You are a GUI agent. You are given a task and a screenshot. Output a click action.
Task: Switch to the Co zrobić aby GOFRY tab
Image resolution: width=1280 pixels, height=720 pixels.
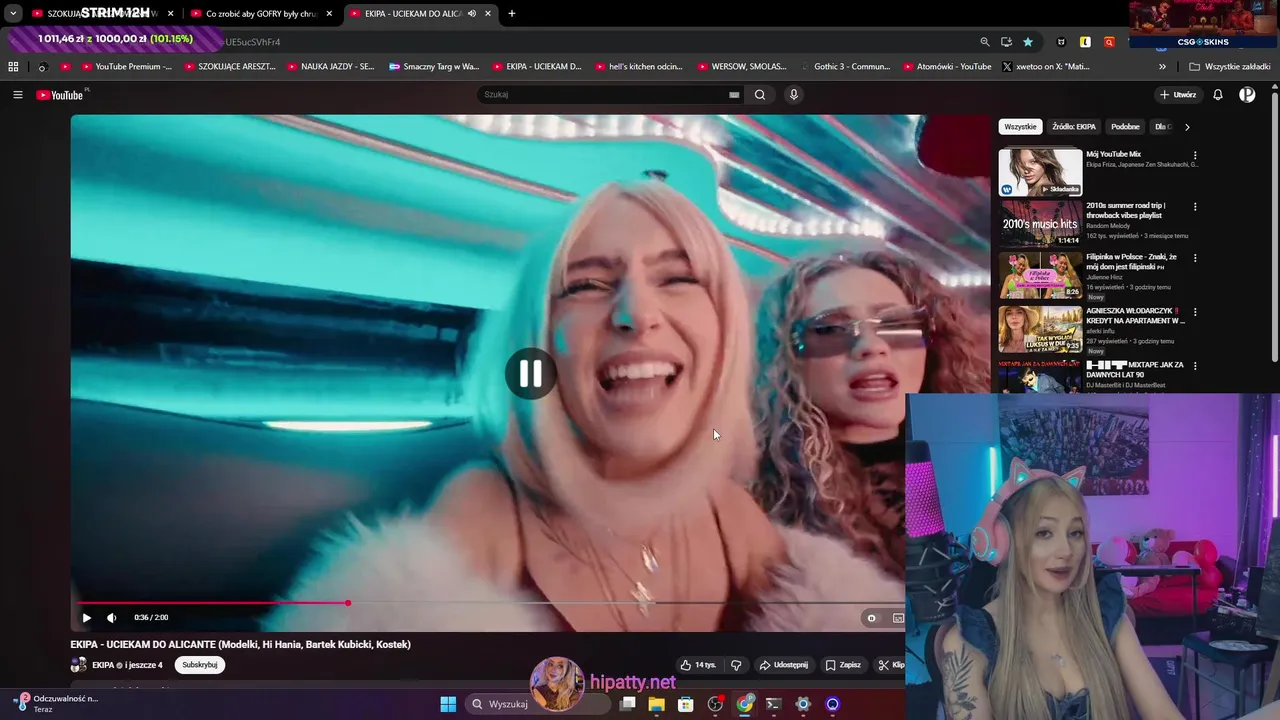click(x=262, y=14)
